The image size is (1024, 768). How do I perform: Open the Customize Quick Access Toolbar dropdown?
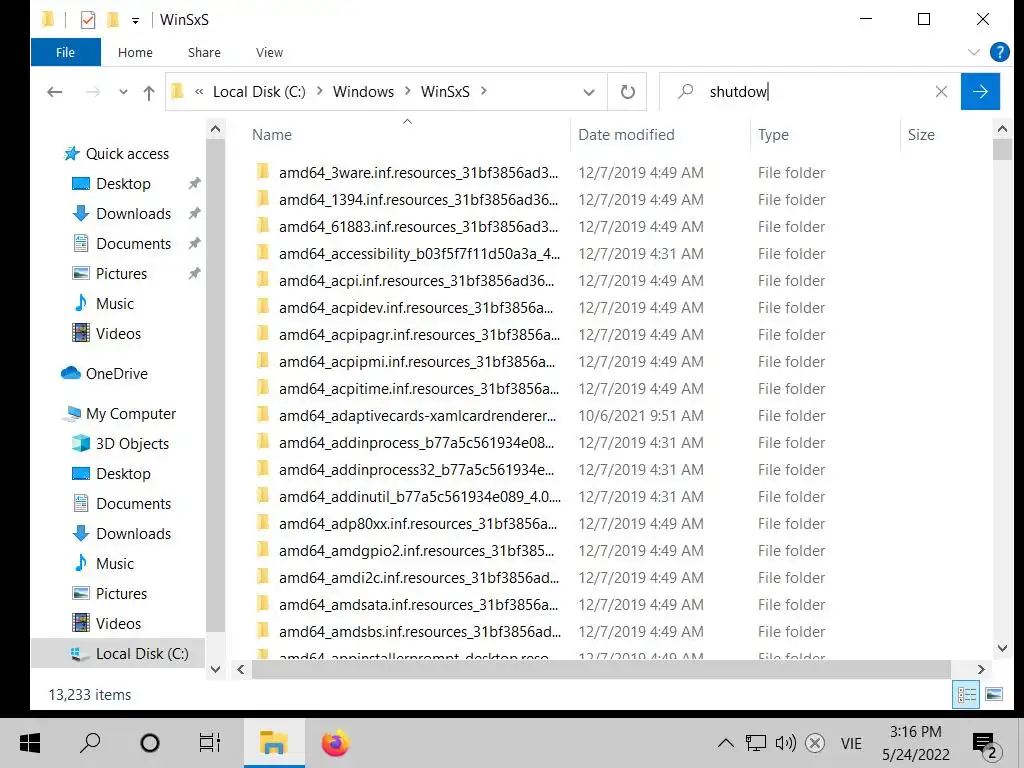(135, 20)
